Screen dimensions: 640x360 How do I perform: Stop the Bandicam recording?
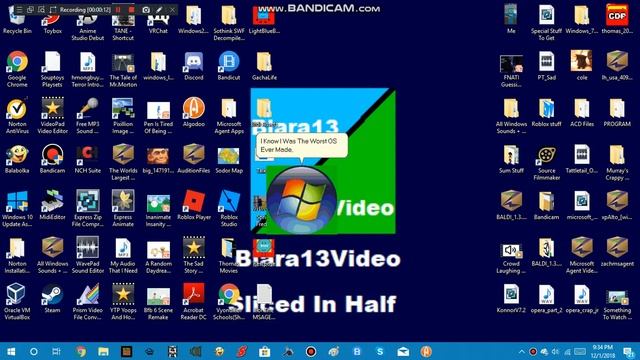point(131,9)
